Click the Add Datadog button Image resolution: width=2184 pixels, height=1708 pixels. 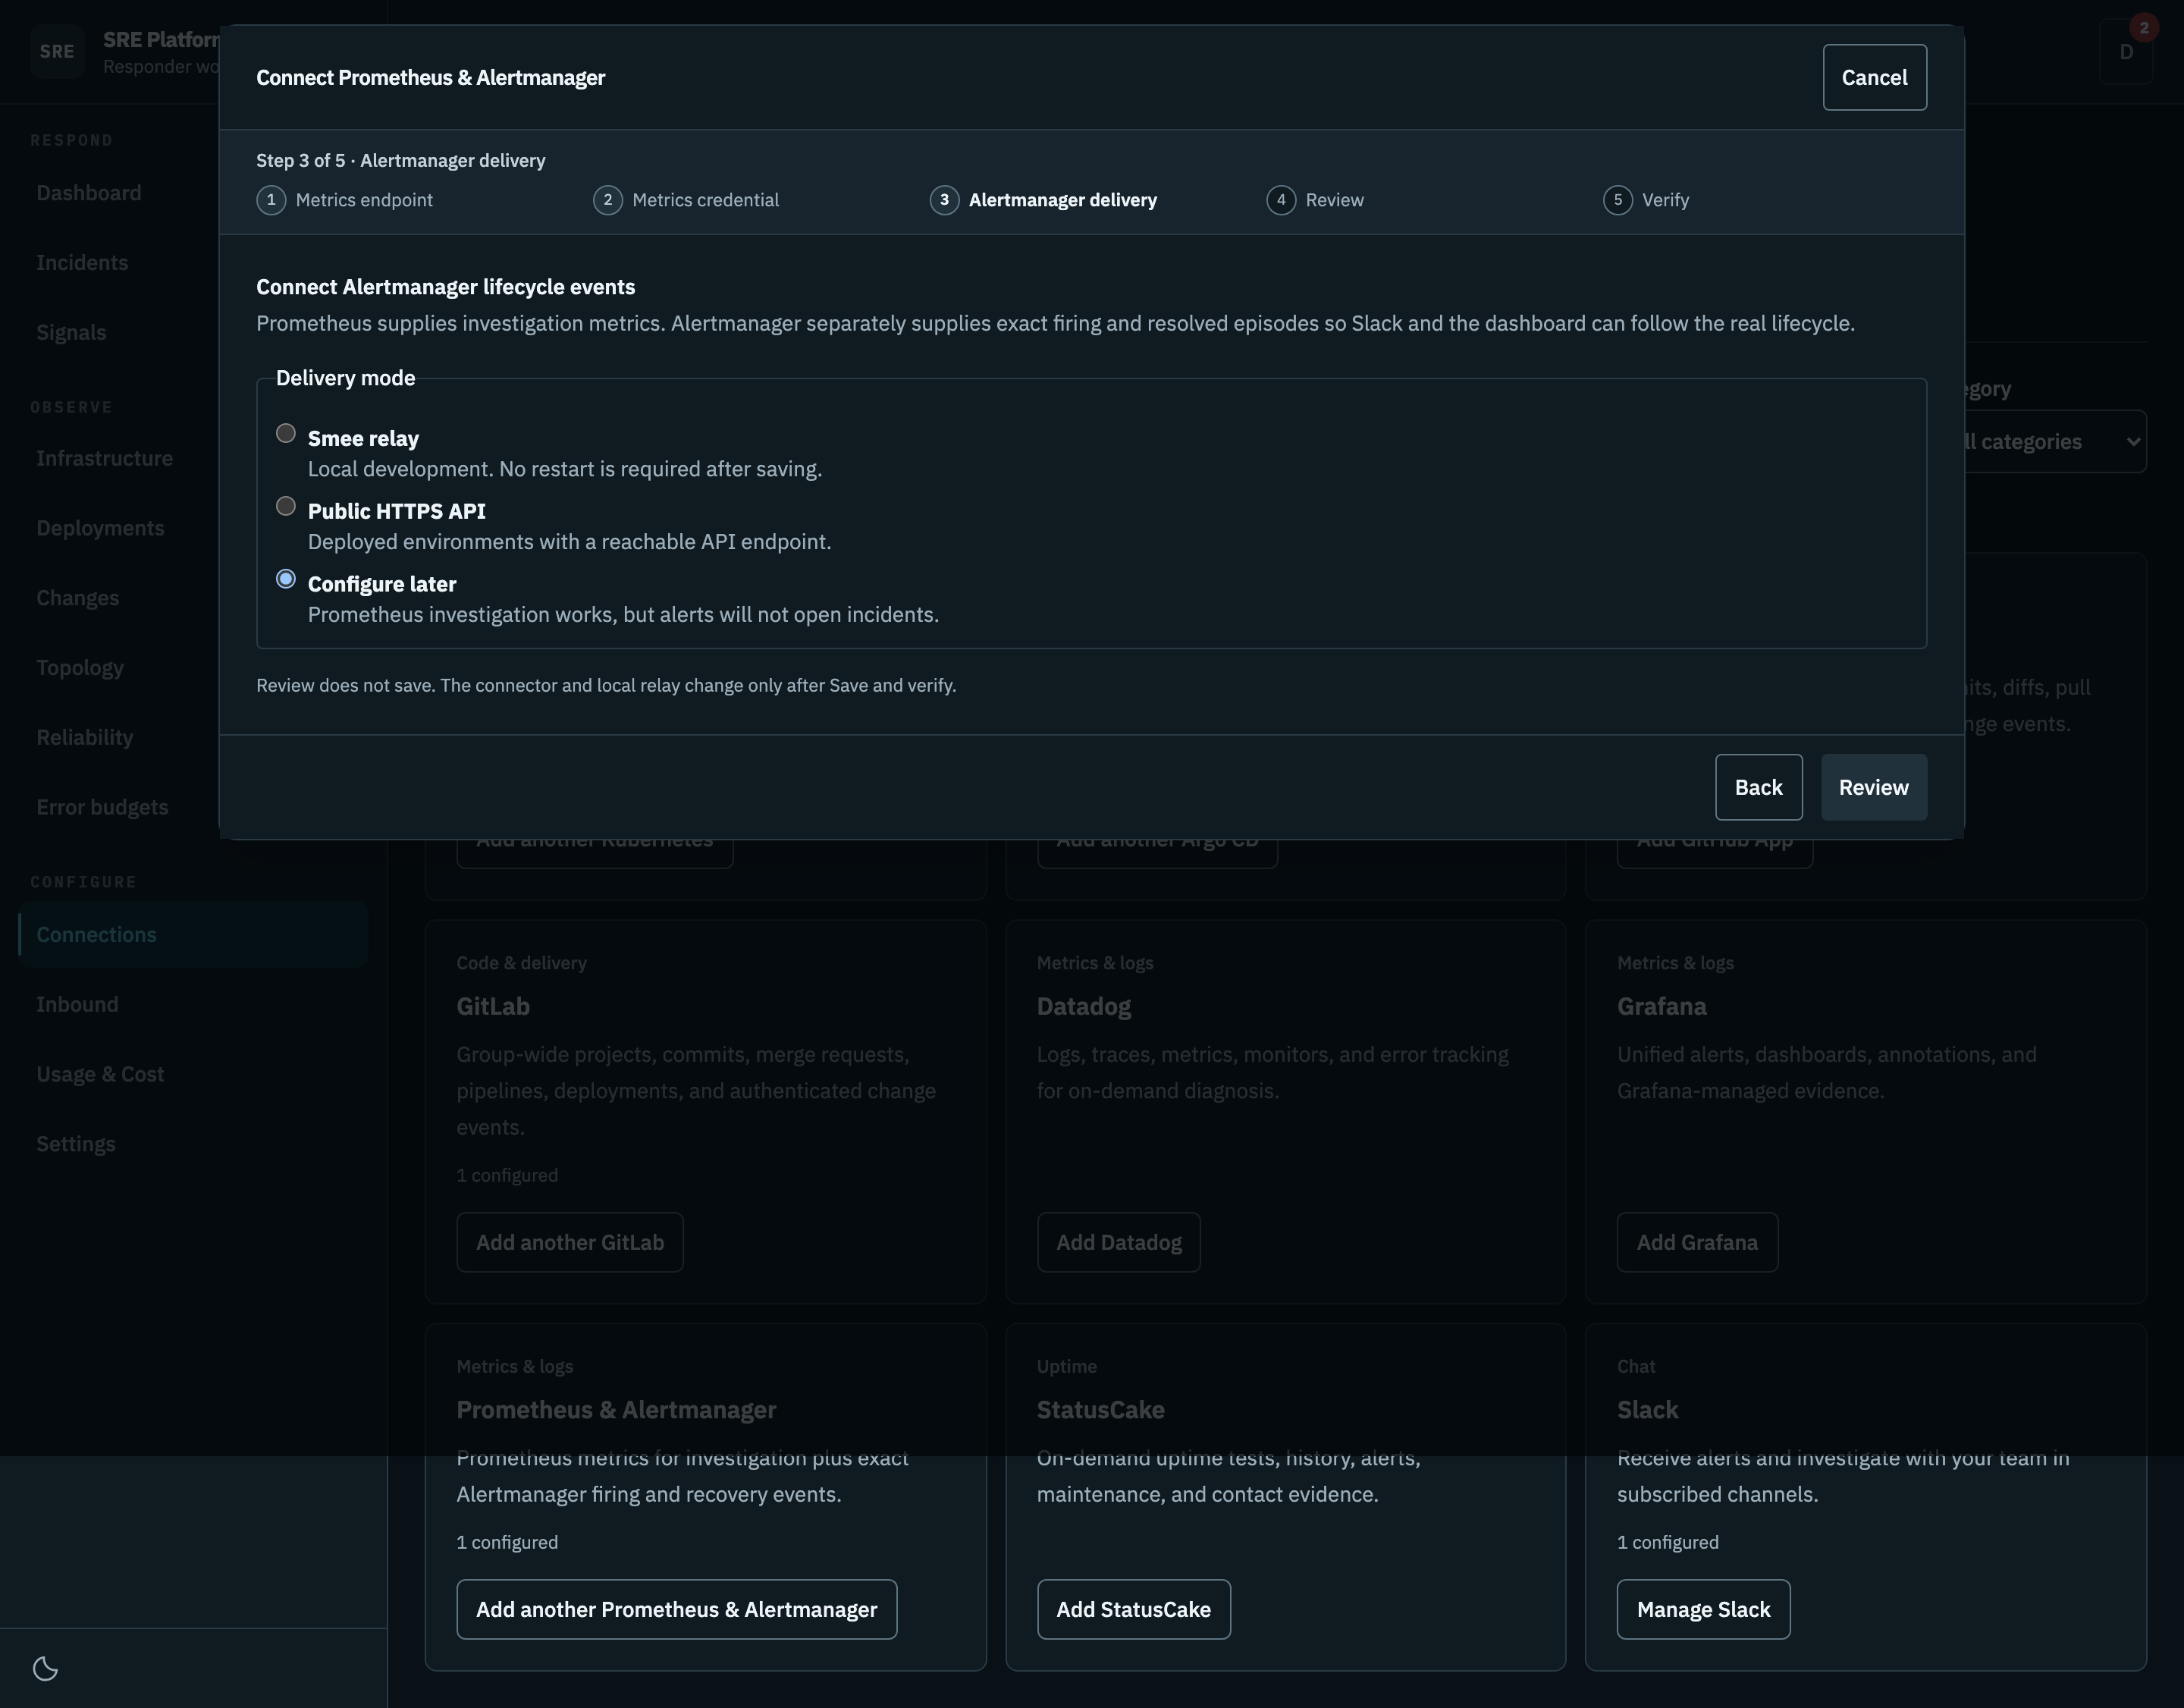[x=1118, y=1242]
